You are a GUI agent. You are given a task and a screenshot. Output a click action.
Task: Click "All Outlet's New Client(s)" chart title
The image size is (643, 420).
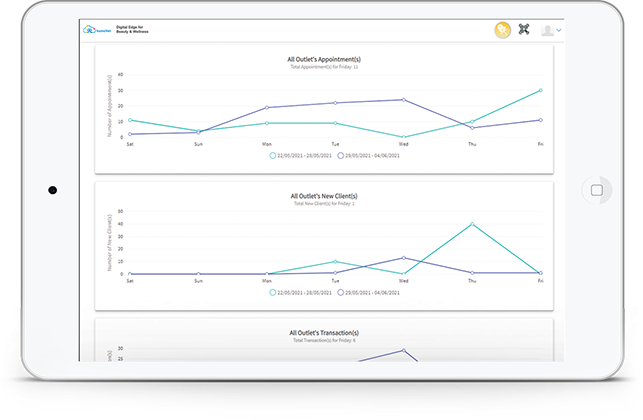tap(324, 196)
